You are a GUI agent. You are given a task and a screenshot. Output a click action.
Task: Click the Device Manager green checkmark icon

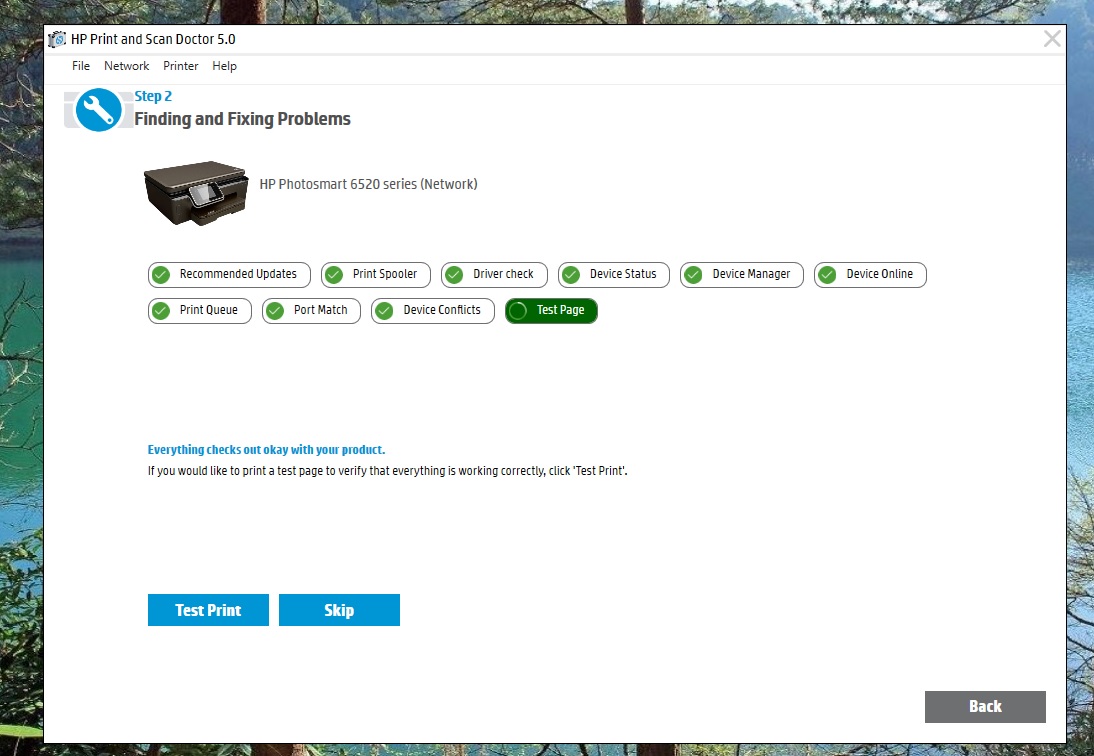[694, 275]
